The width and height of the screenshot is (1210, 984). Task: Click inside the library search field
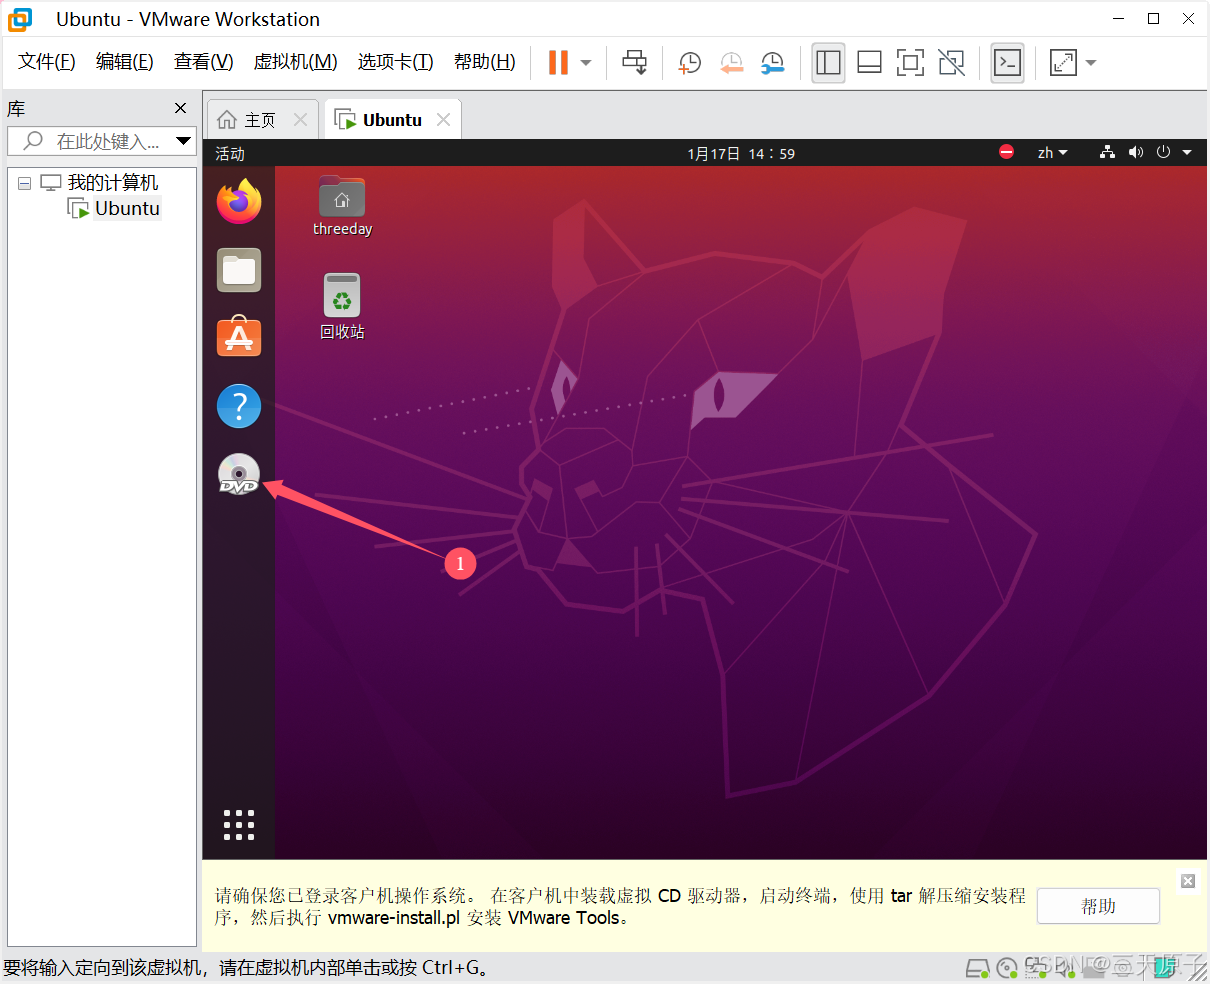pos(100,140)
